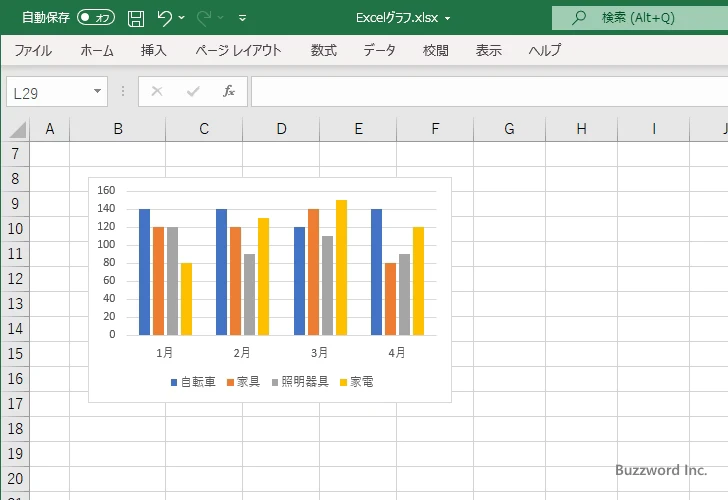Select column header D

281,128
